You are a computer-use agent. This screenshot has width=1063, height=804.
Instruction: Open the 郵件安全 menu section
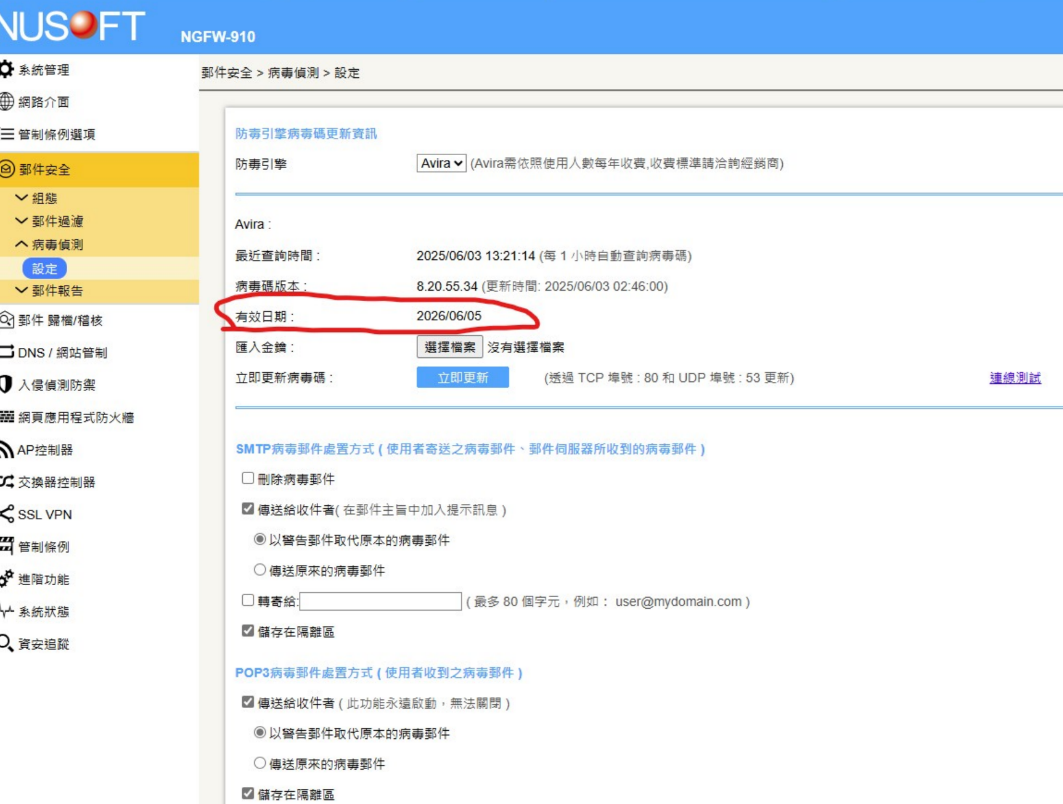(45, 170)
